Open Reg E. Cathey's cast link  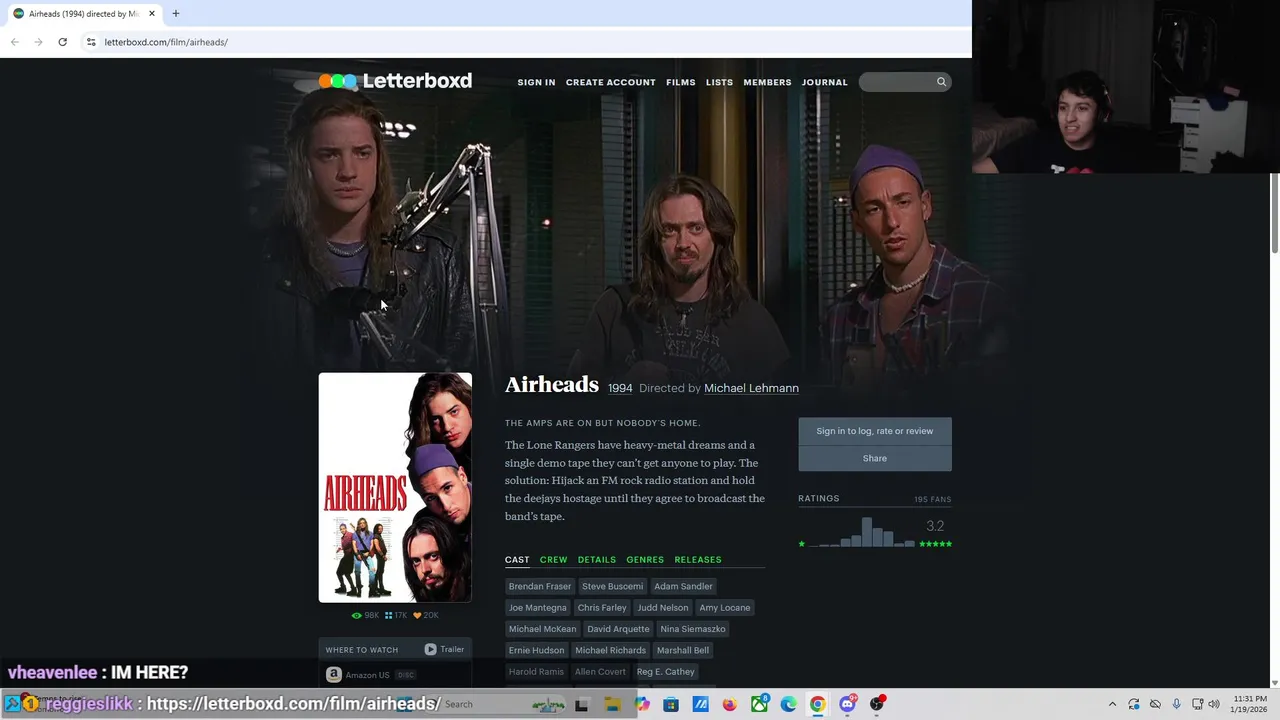point(665,672)
